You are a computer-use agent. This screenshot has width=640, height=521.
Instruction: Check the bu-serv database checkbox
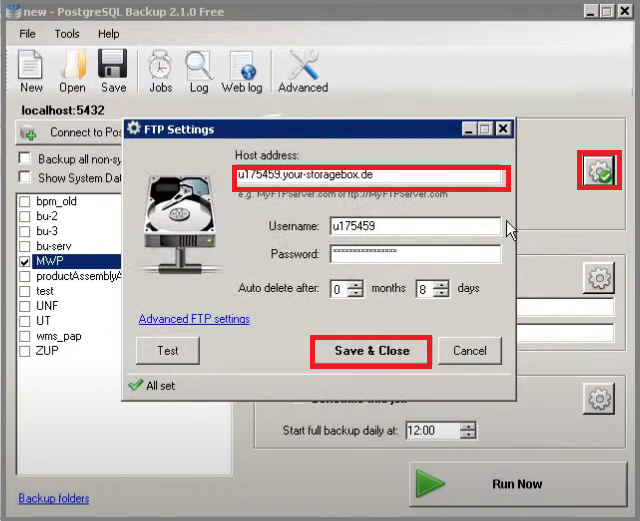[25, 246]
